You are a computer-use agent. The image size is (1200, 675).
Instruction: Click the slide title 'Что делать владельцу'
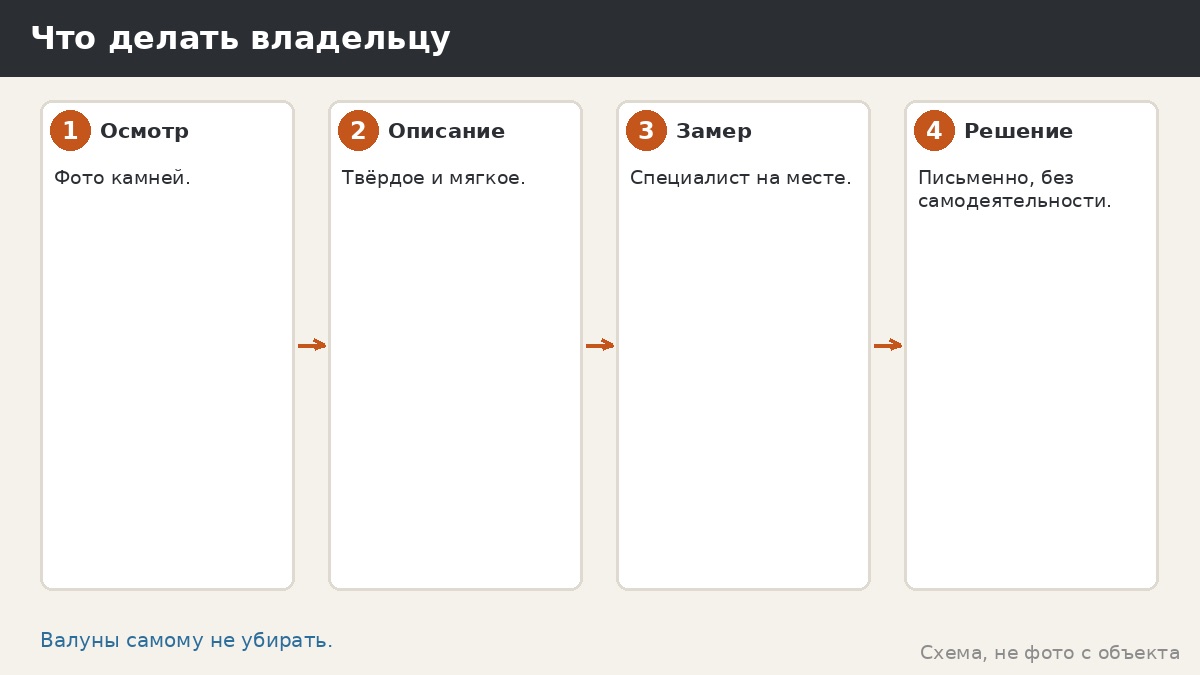(240, 39)
